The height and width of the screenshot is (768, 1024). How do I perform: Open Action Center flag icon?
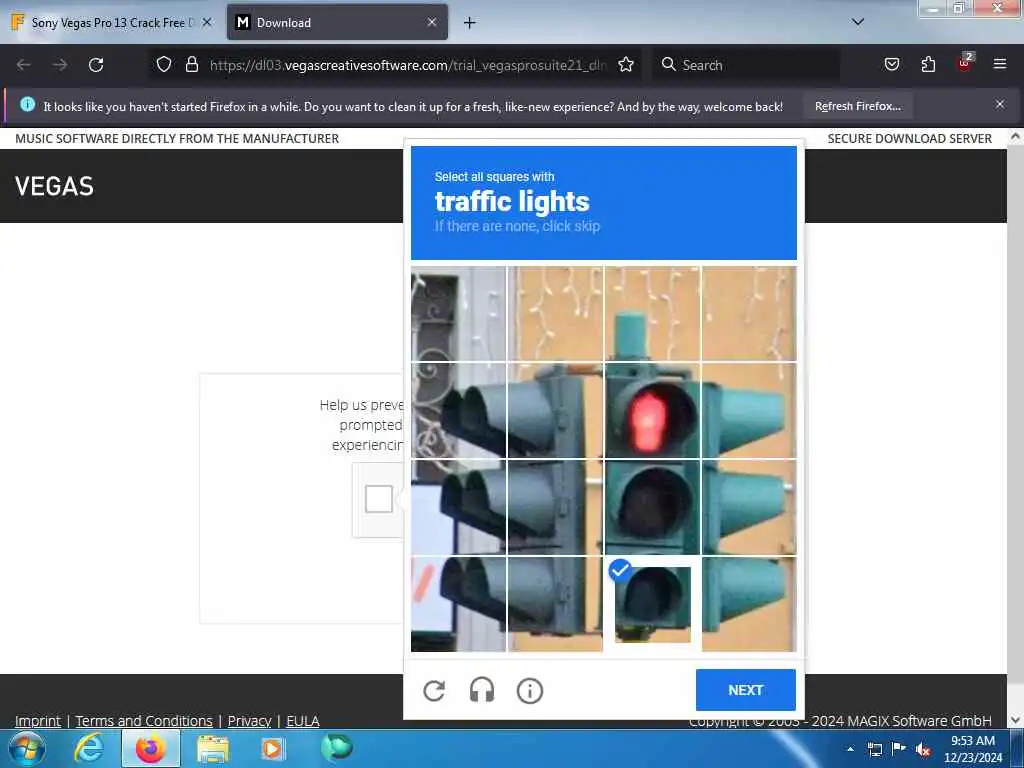[899, 748]
